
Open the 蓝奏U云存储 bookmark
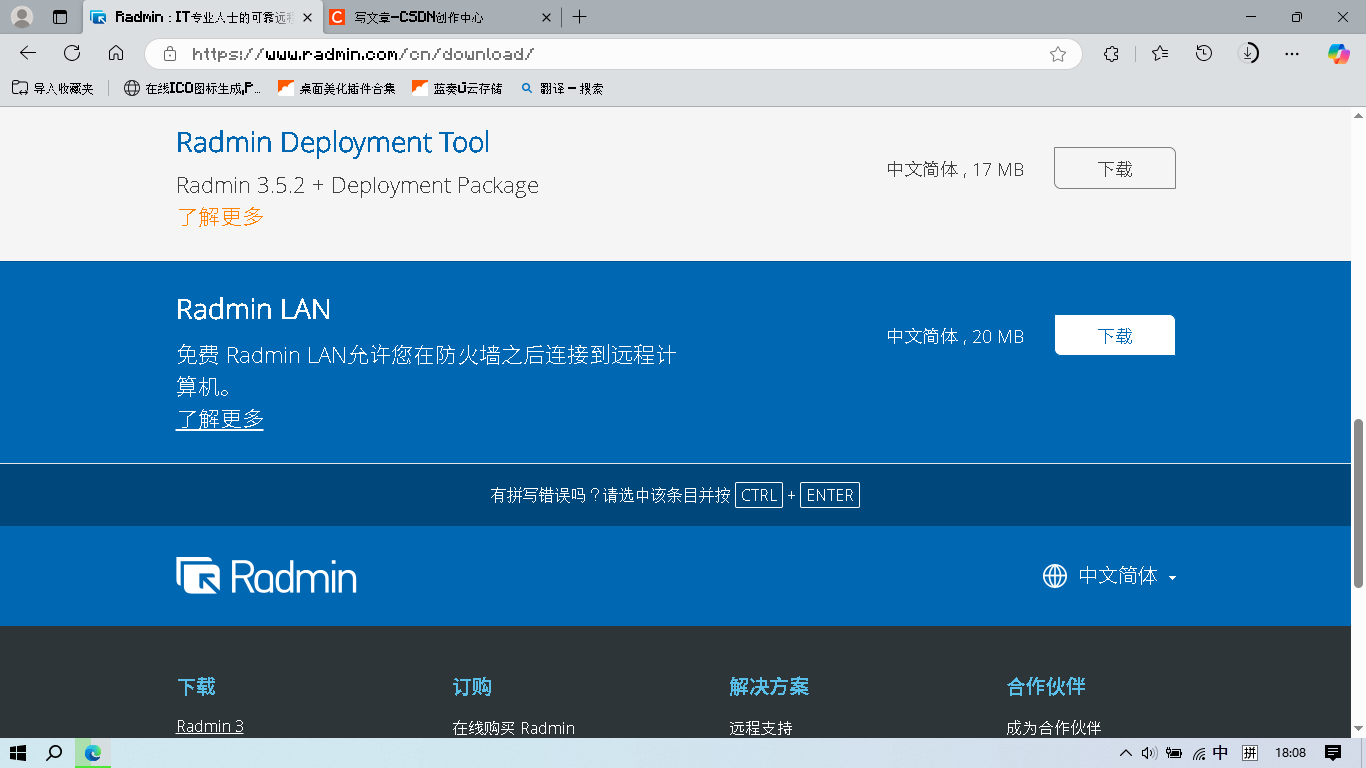click(x=457, y=88)
